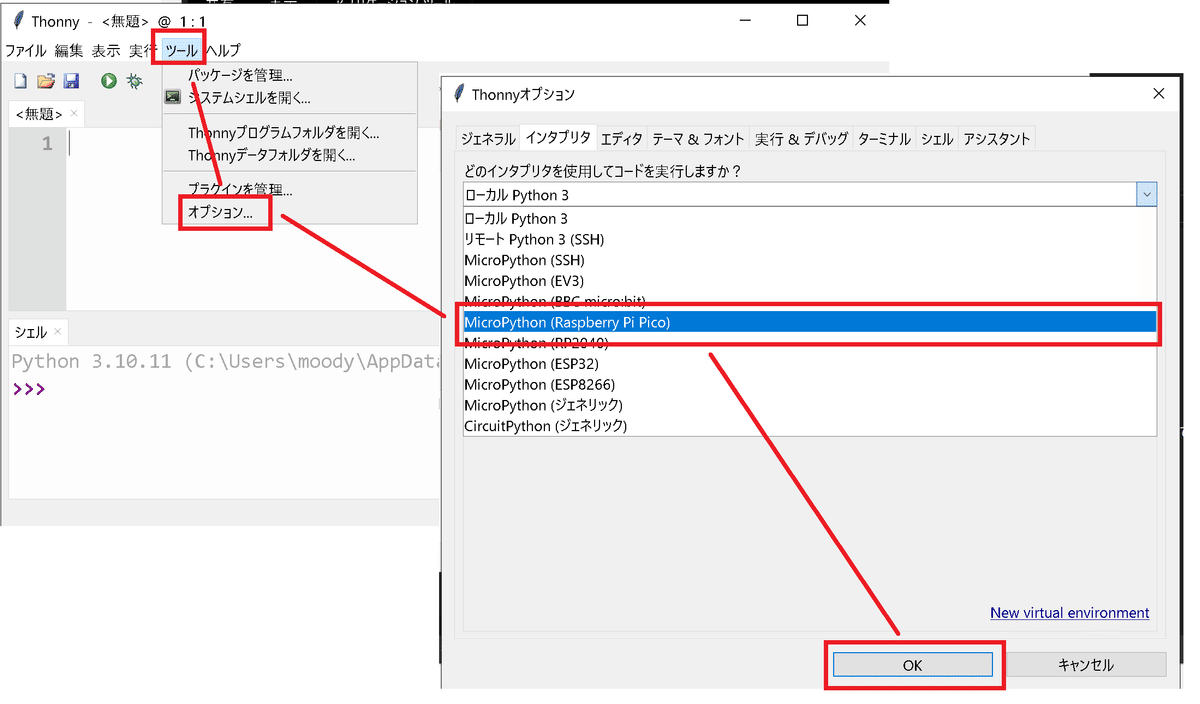This screenshot has height=704, width=1200.
Task: Open the New virtual environment link
Action: pos(1069,613)
